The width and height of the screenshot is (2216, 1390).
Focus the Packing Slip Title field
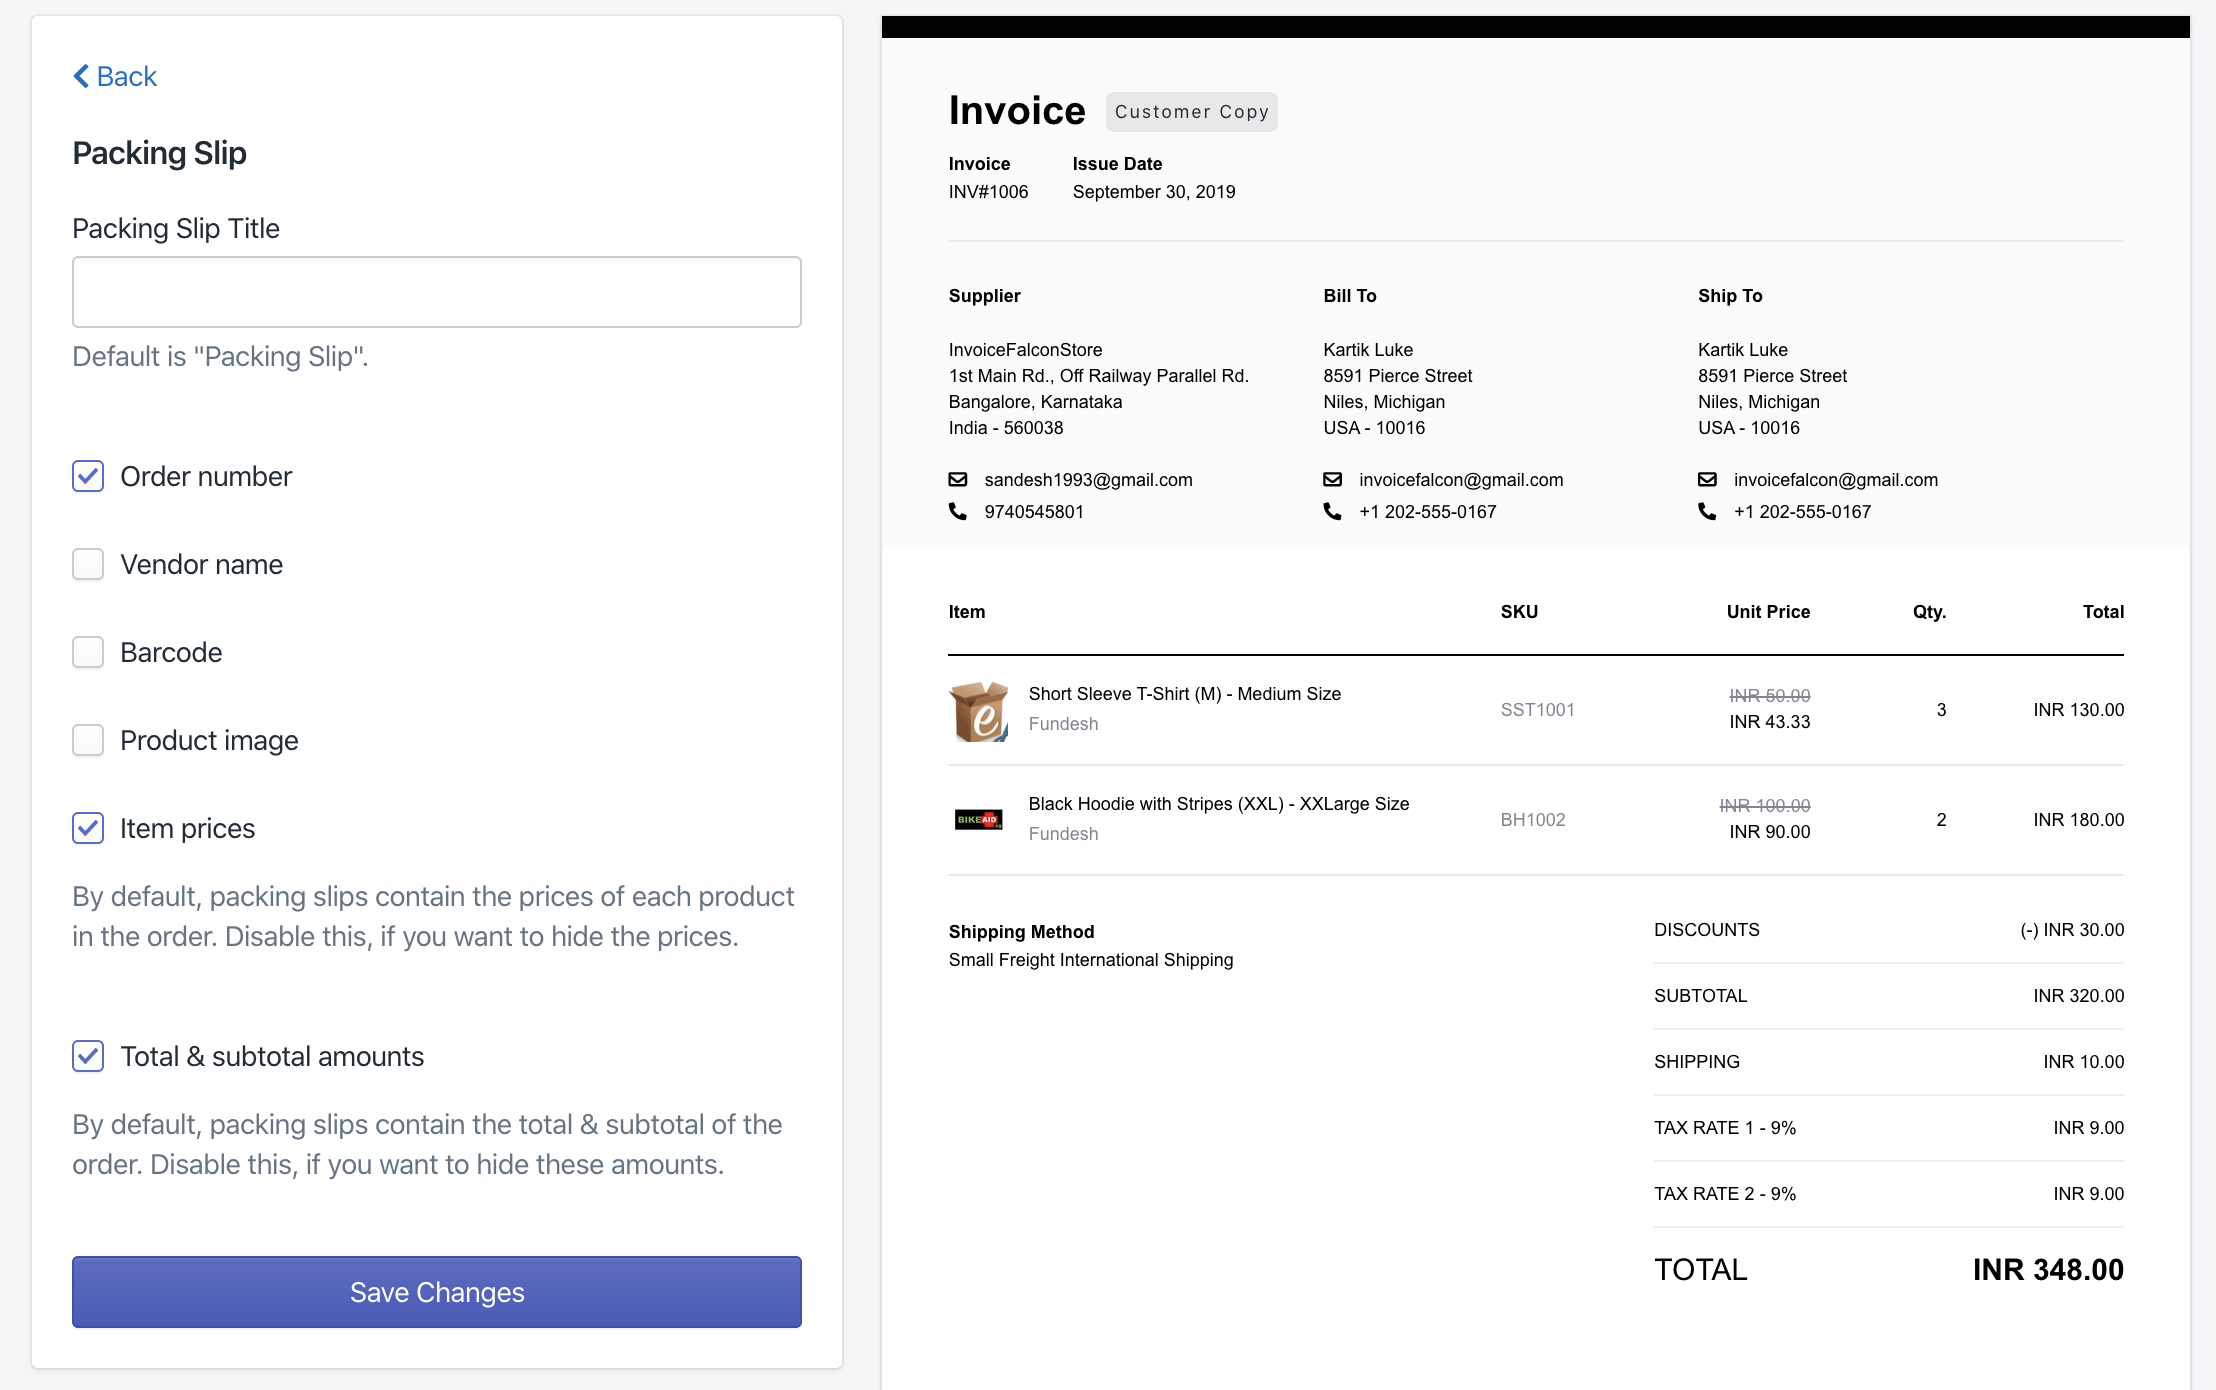click(x=437, y=292)
